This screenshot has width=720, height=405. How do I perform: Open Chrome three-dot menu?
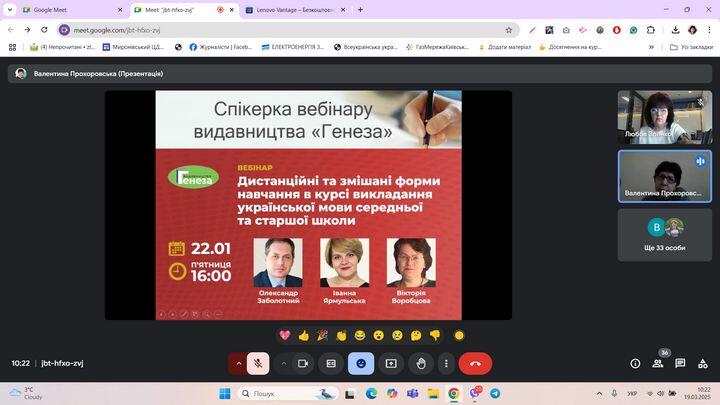[x=709, y=30]
